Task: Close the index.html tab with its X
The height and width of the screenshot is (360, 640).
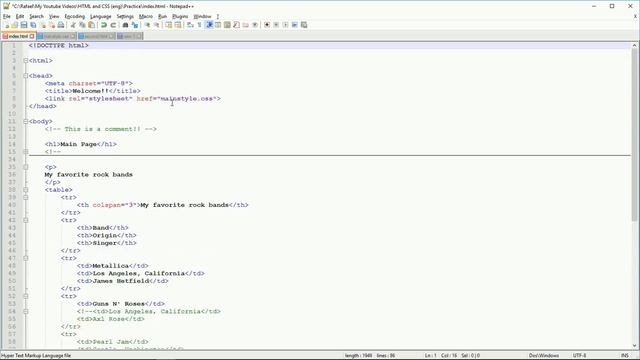Action: pos(32,36)
